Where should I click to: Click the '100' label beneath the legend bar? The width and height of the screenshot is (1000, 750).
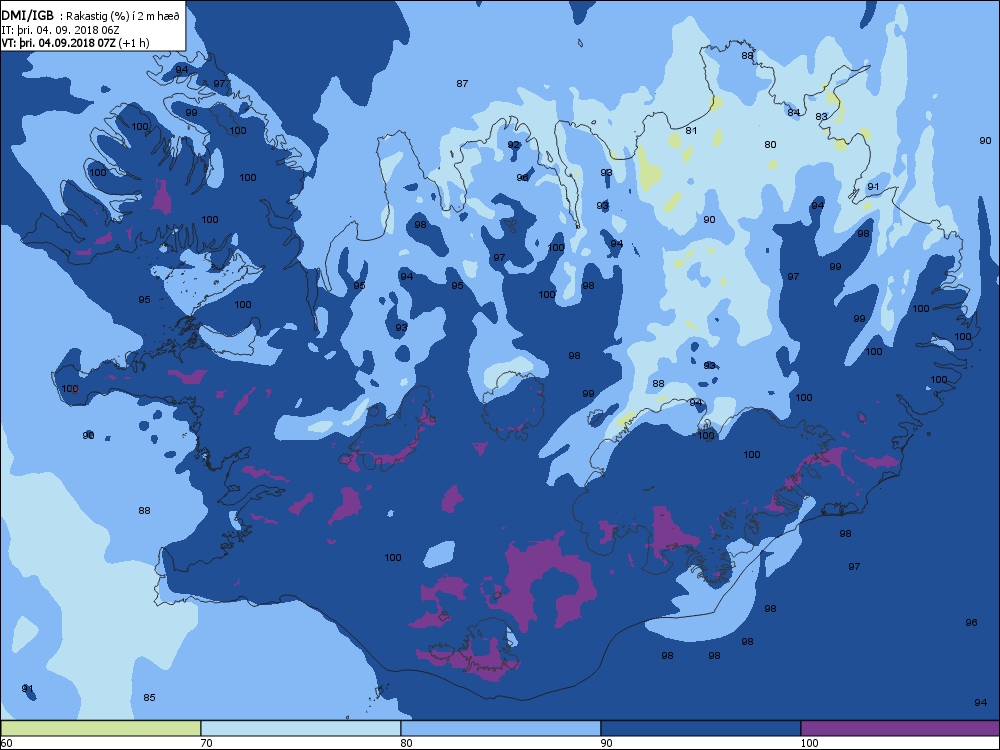tap(809, 743)
